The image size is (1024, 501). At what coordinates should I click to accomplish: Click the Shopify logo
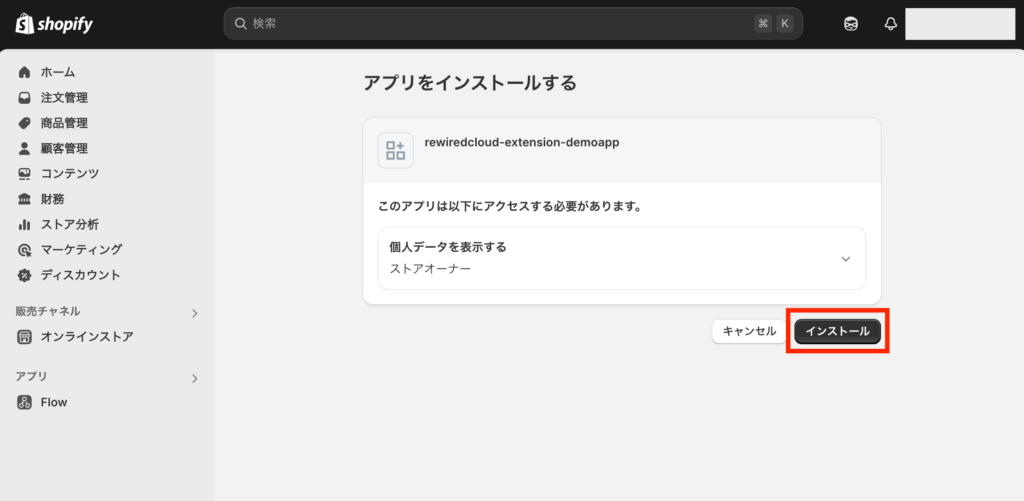(54, 24)
